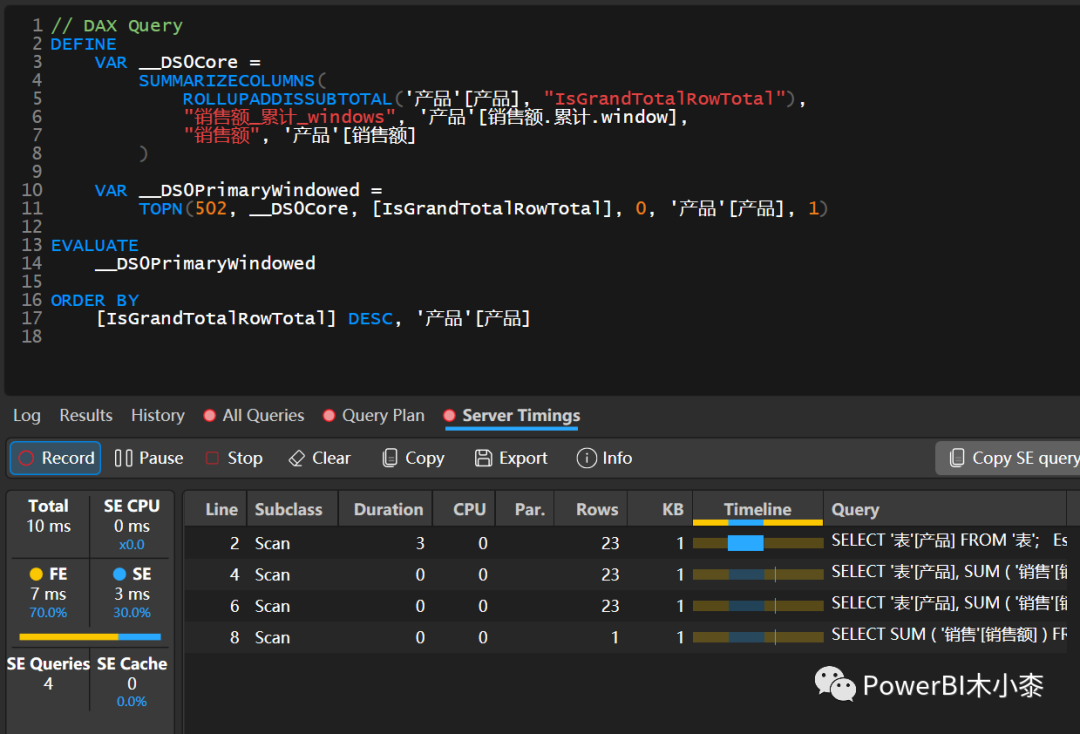Image resolution: width=1080 pixels, height=734 pixels.
Task: Show the Query Plan tab
Action: click(x=374, y=416)
